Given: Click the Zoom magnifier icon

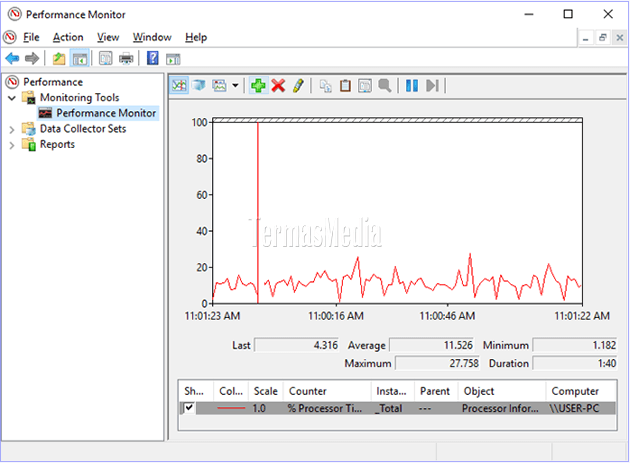Looking at the screenshot, I should (385, 86).
